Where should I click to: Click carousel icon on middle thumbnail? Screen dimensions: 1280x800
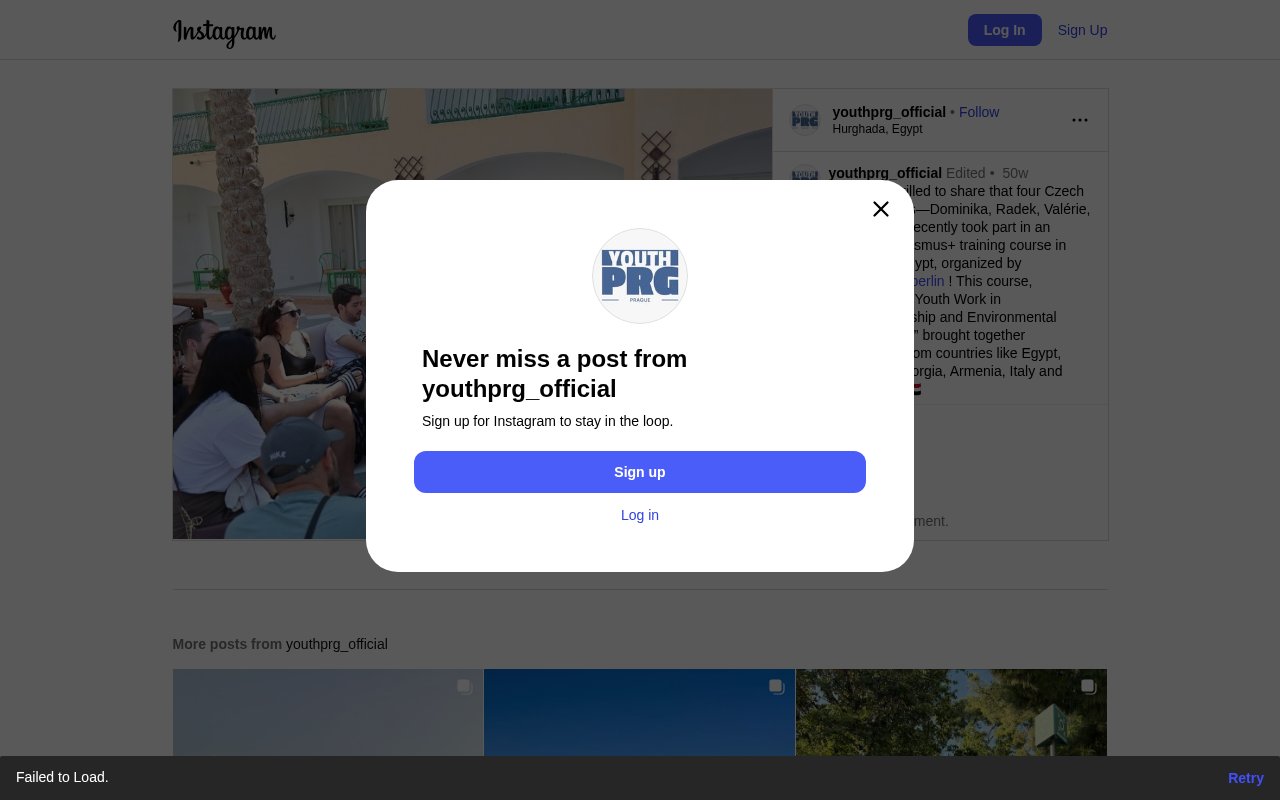point(777,686)
